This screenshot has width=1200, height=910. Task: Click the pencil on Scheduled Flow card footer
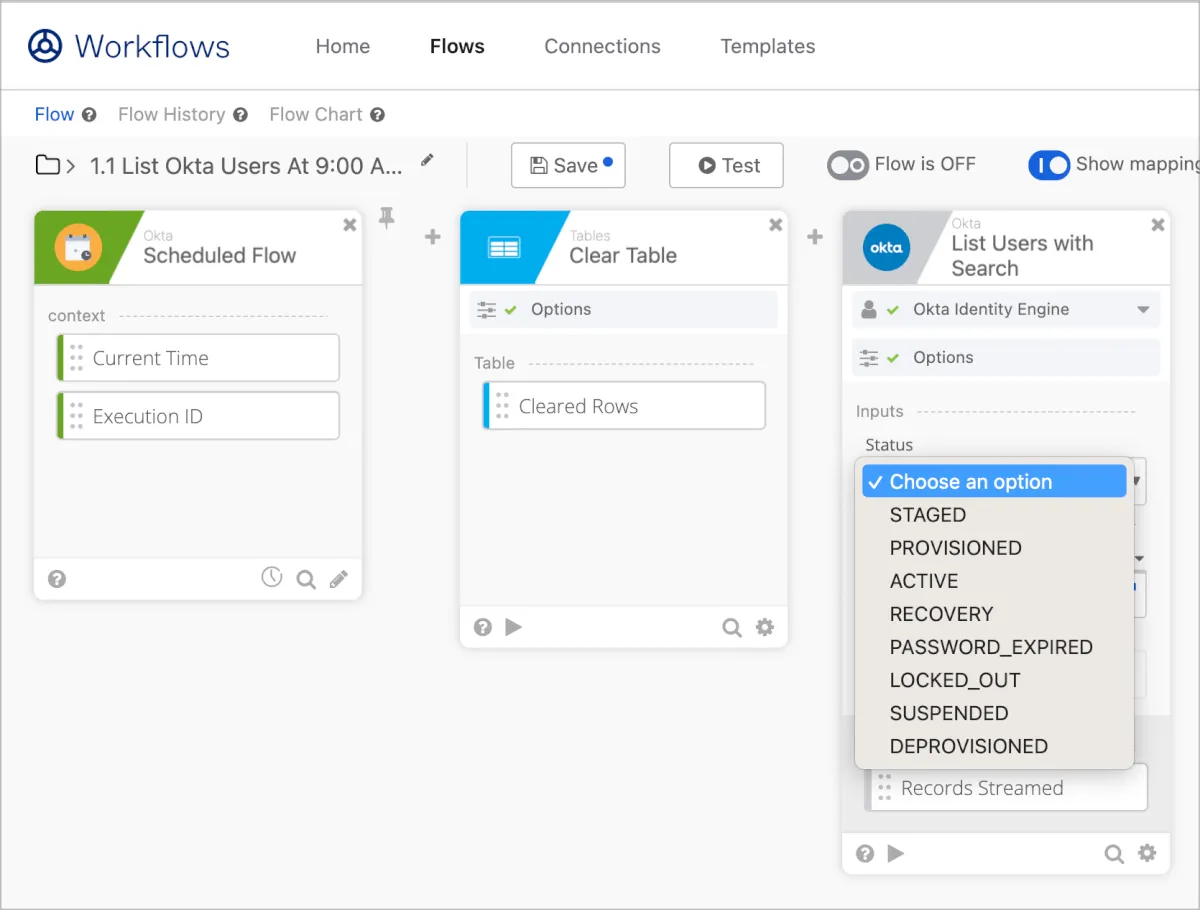point(339,579)
